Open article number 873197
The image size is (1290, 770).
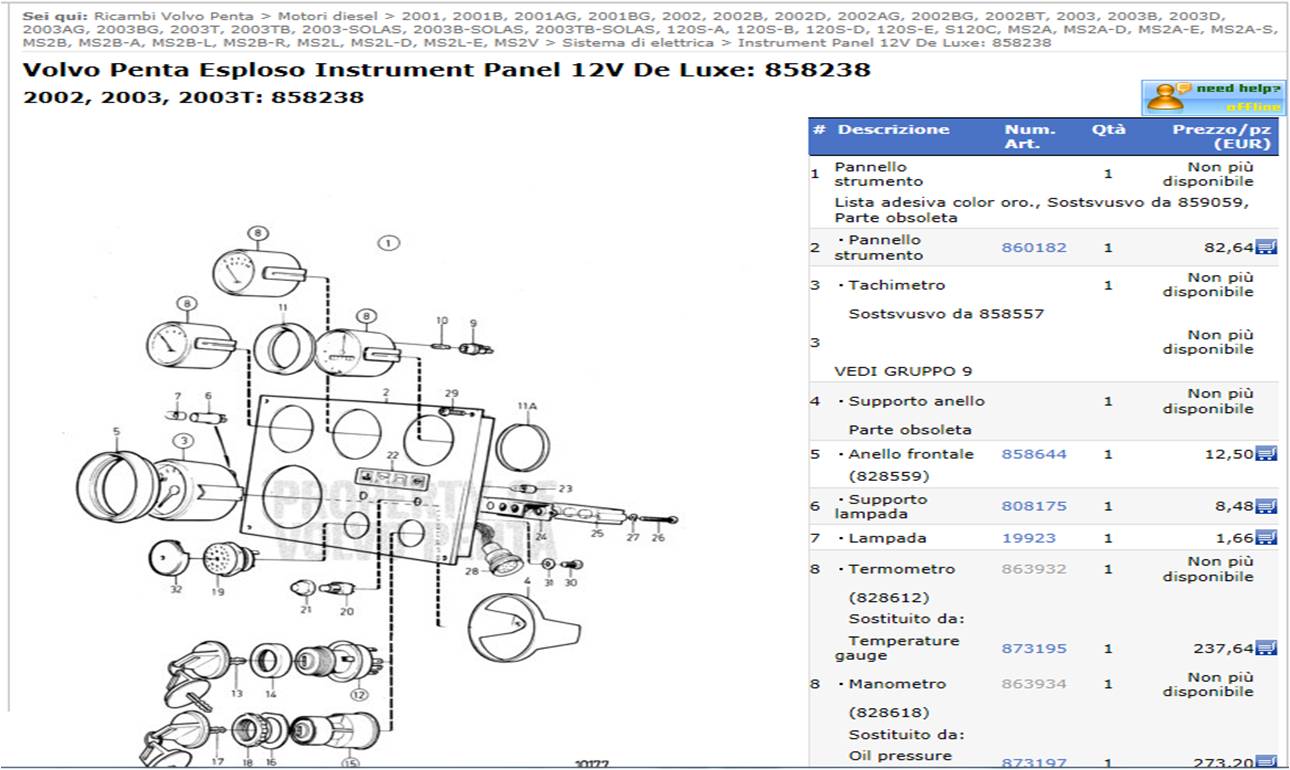[1034, 762]
